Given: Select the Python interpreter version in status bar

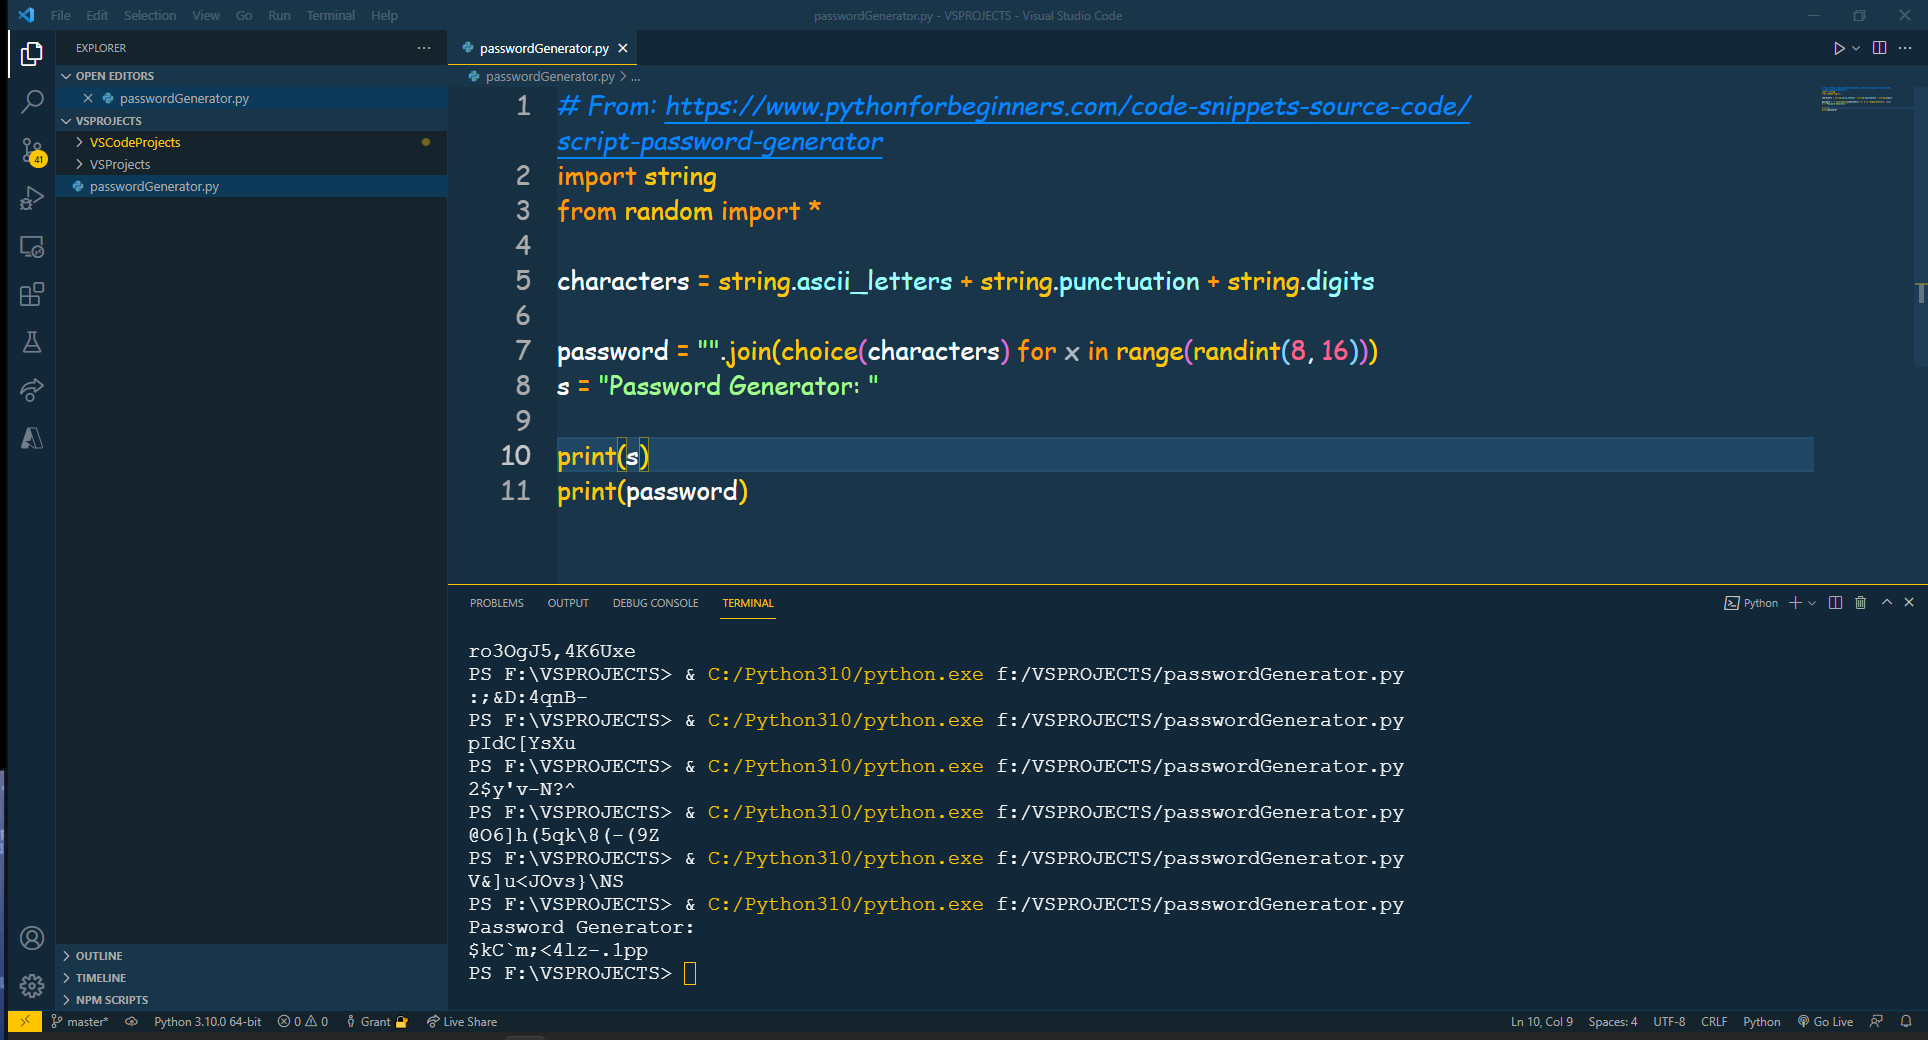Looking at the screenshot, I should (x=207, y=1021).
